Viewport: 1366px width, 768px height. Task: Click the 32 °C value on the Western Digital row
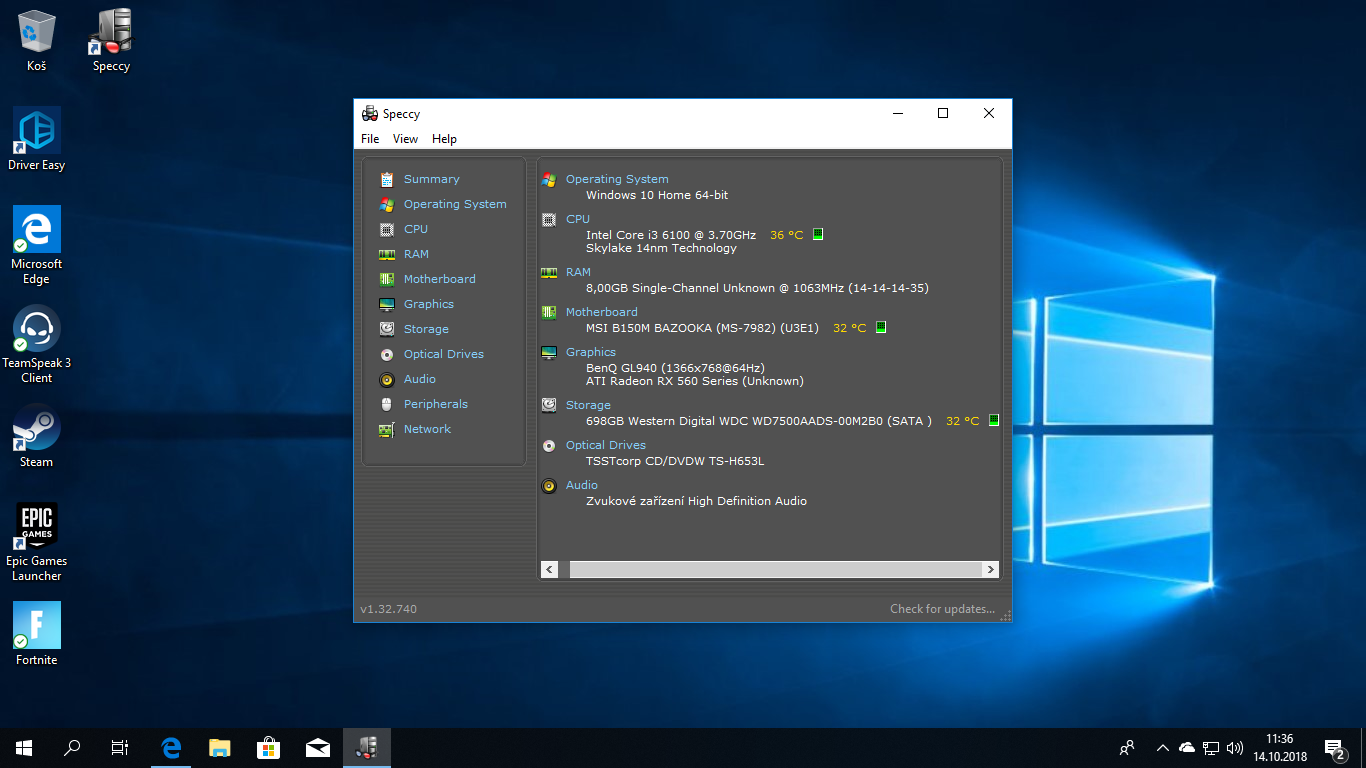tap(963, 421)
